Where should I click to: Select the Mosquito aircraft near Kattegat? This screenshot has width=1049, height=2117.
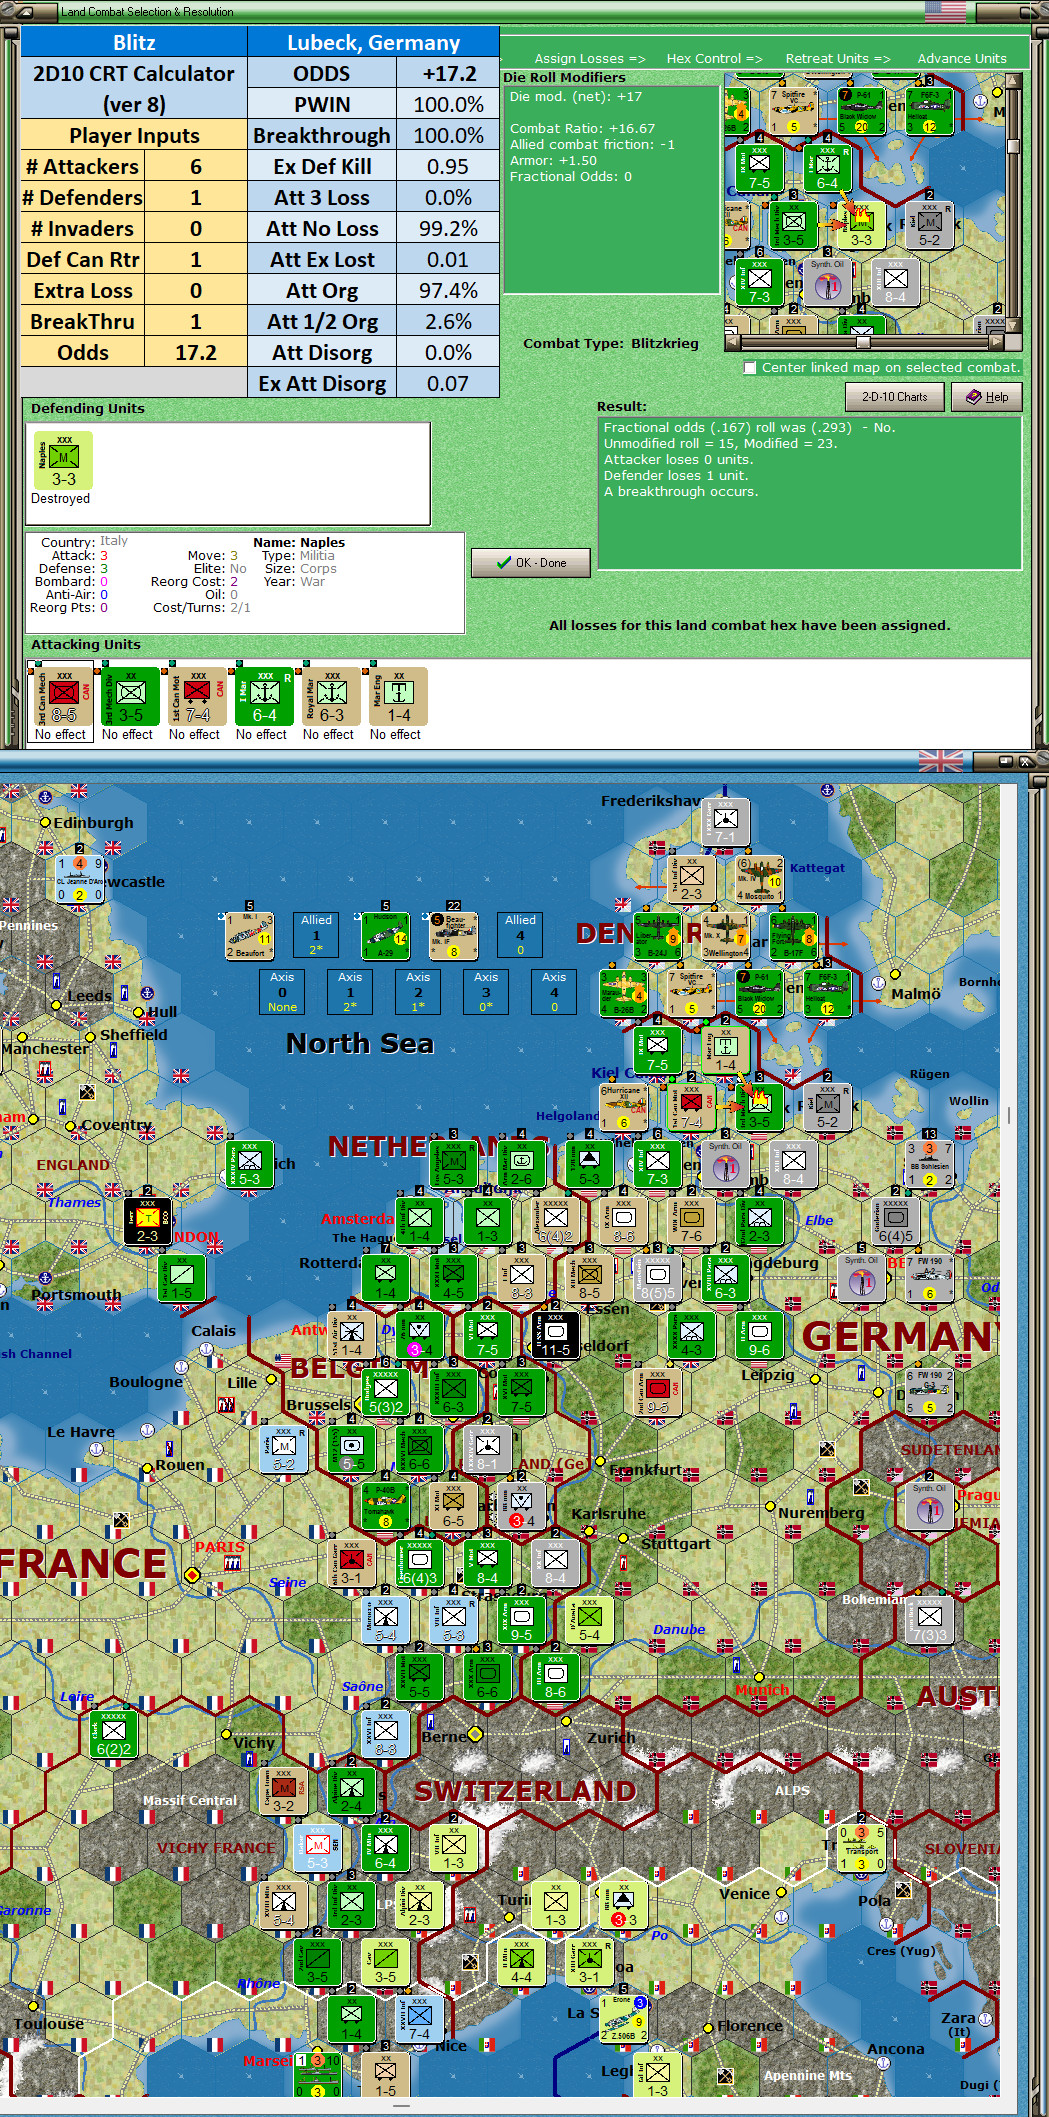coord(760,878)
